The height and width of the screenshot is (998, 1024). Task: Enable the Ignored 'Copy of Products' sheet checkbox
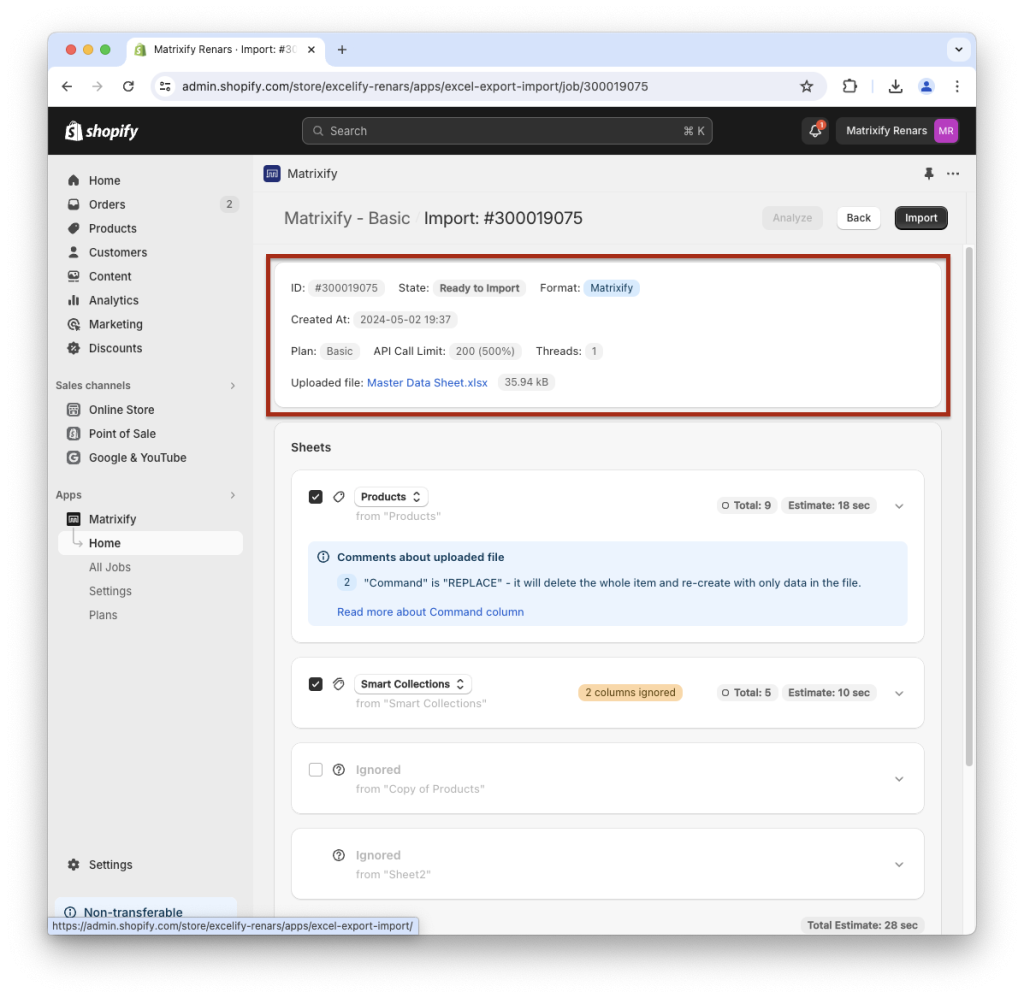pos(315,770)
